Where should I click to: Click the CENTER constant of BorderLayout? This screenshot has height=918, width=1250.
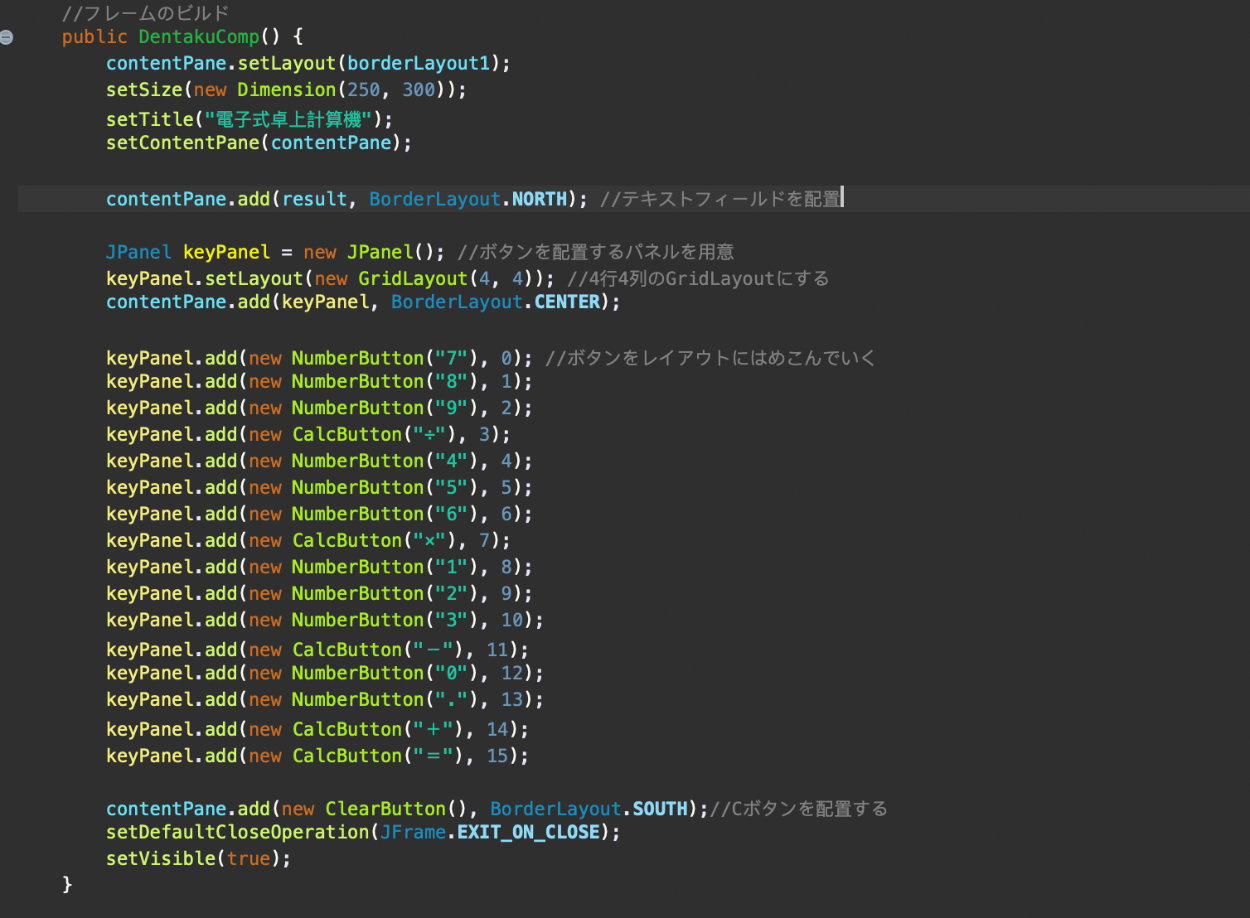click(x=567, y=301)
